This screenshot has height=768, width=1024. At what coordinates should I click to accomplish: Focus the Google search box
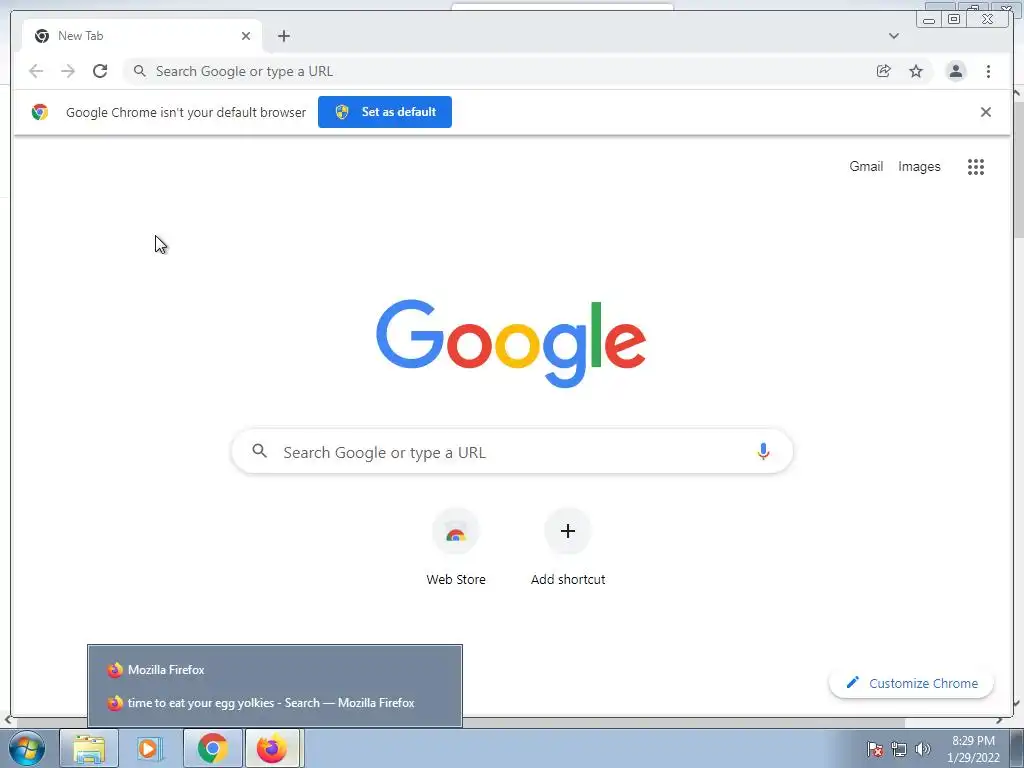pos(512,451)
